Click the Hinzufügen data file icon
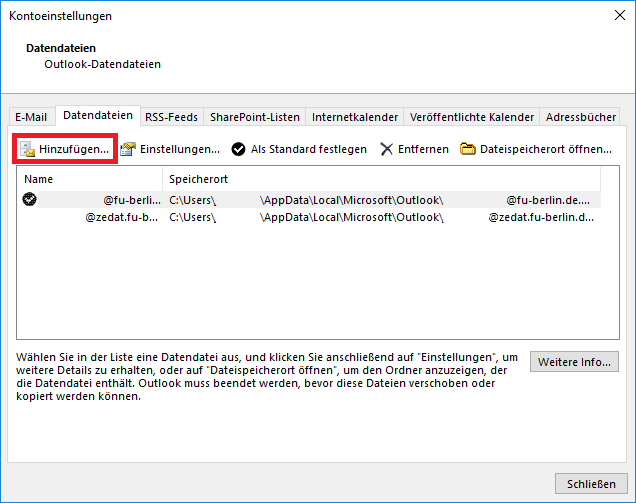636x503 pixels. 28,149
